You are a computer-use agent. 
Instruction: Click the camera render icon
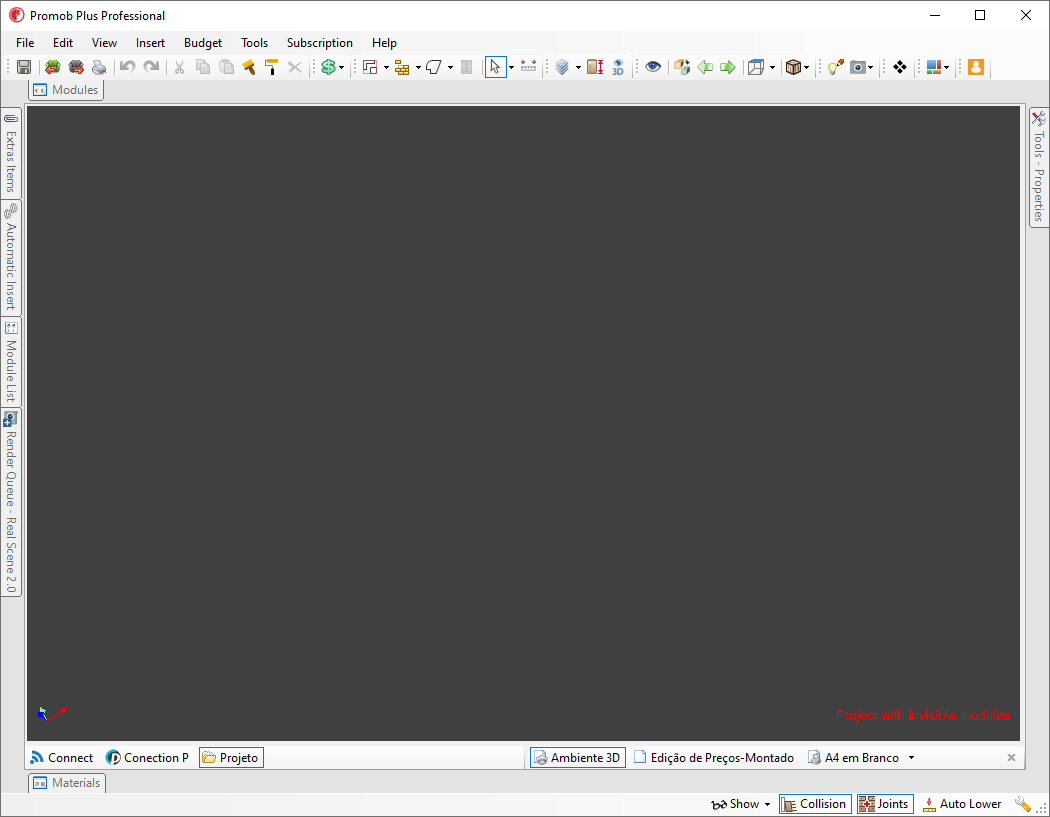[x=858, y=67]
